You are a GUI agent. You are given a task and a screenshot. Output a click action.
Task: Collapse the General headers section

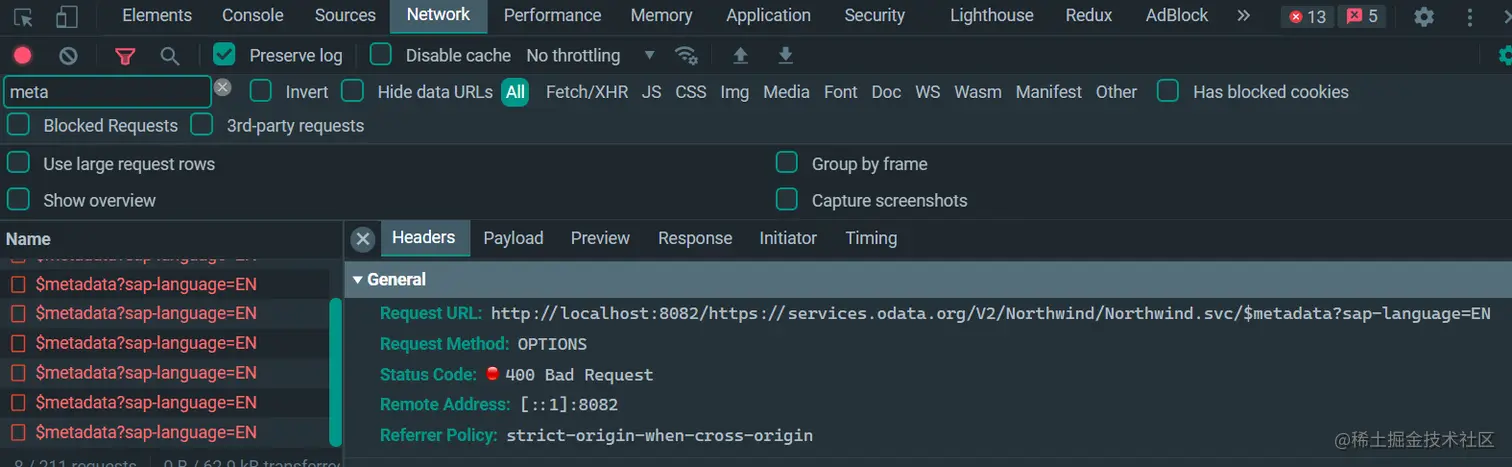(x=358, y=280)
